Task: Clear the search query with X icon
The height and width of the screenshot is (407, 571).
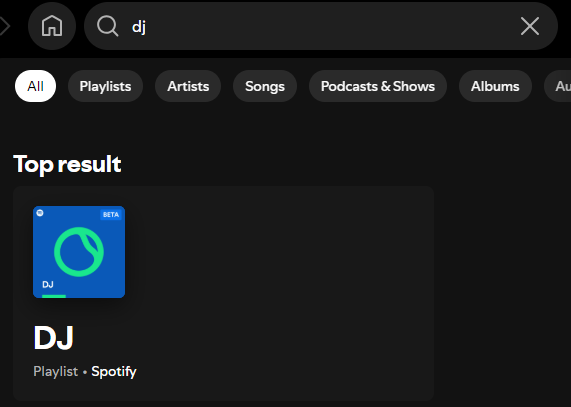Action: pyautogui.click(x=529, y=26)
